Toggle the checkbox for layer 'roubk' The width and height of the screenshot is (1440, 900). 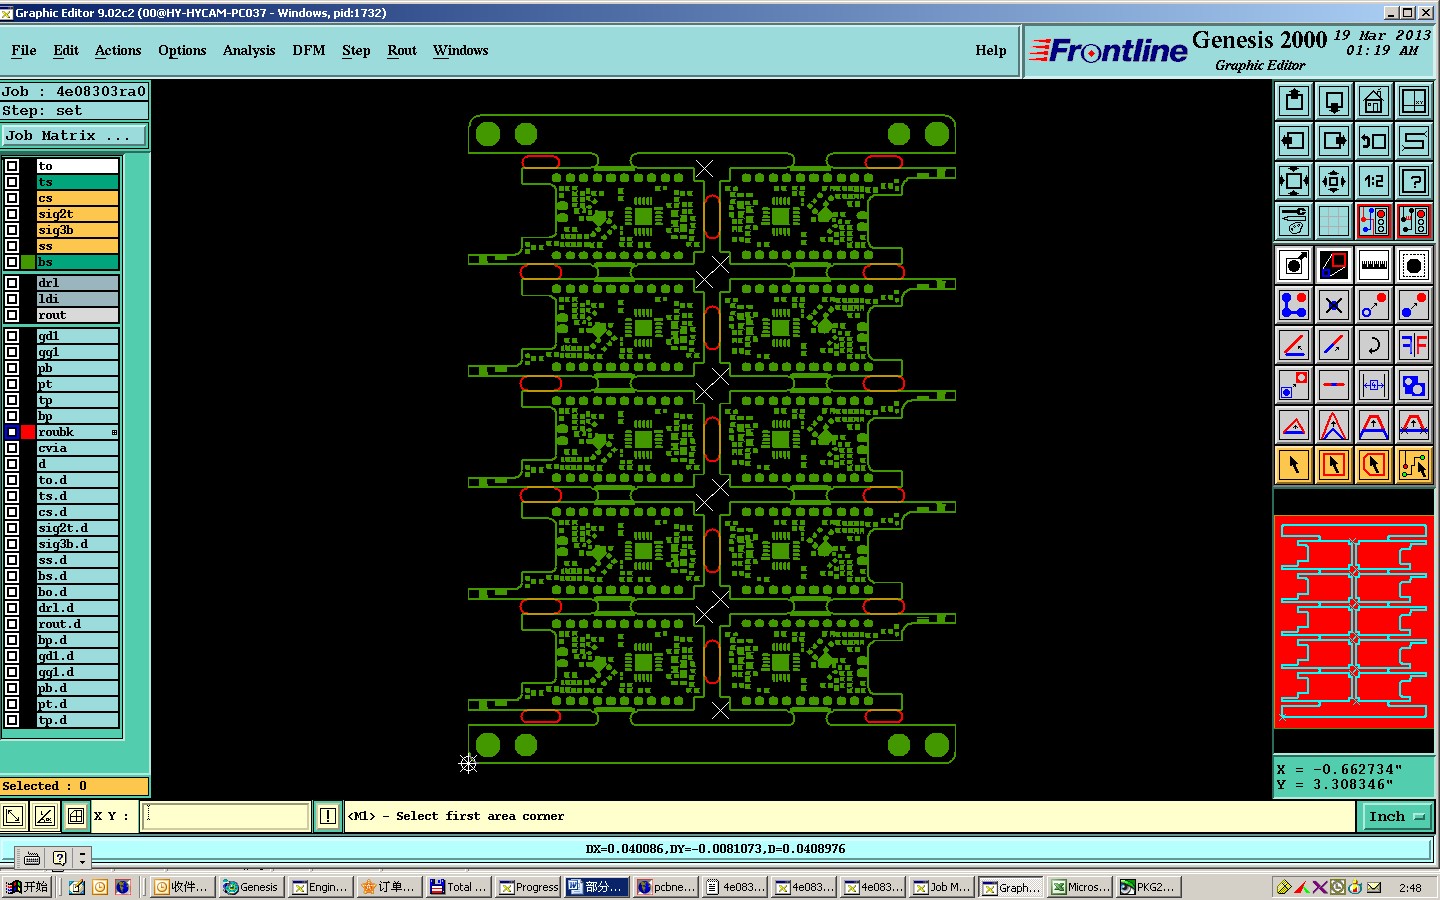[x=12, y=432]
